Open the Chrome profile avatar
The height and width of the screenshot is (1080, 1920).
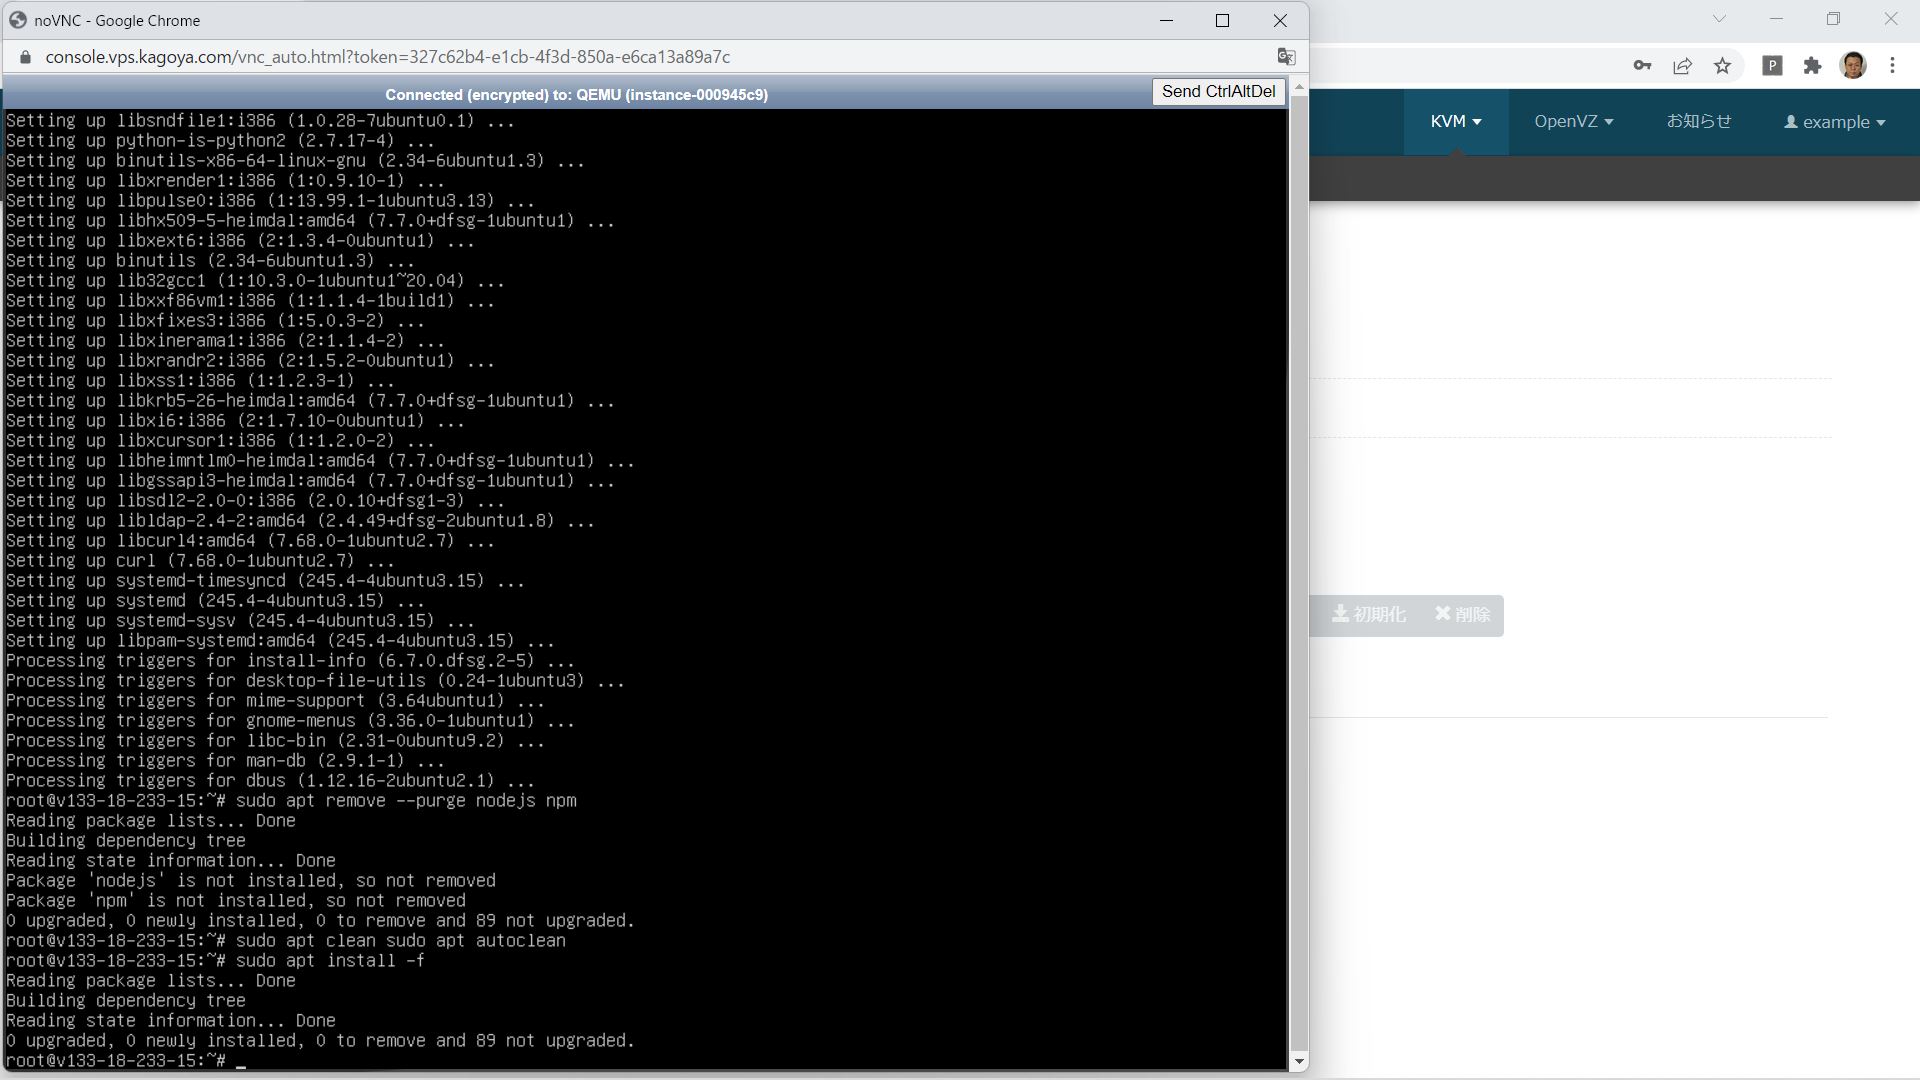point(1855,65)
